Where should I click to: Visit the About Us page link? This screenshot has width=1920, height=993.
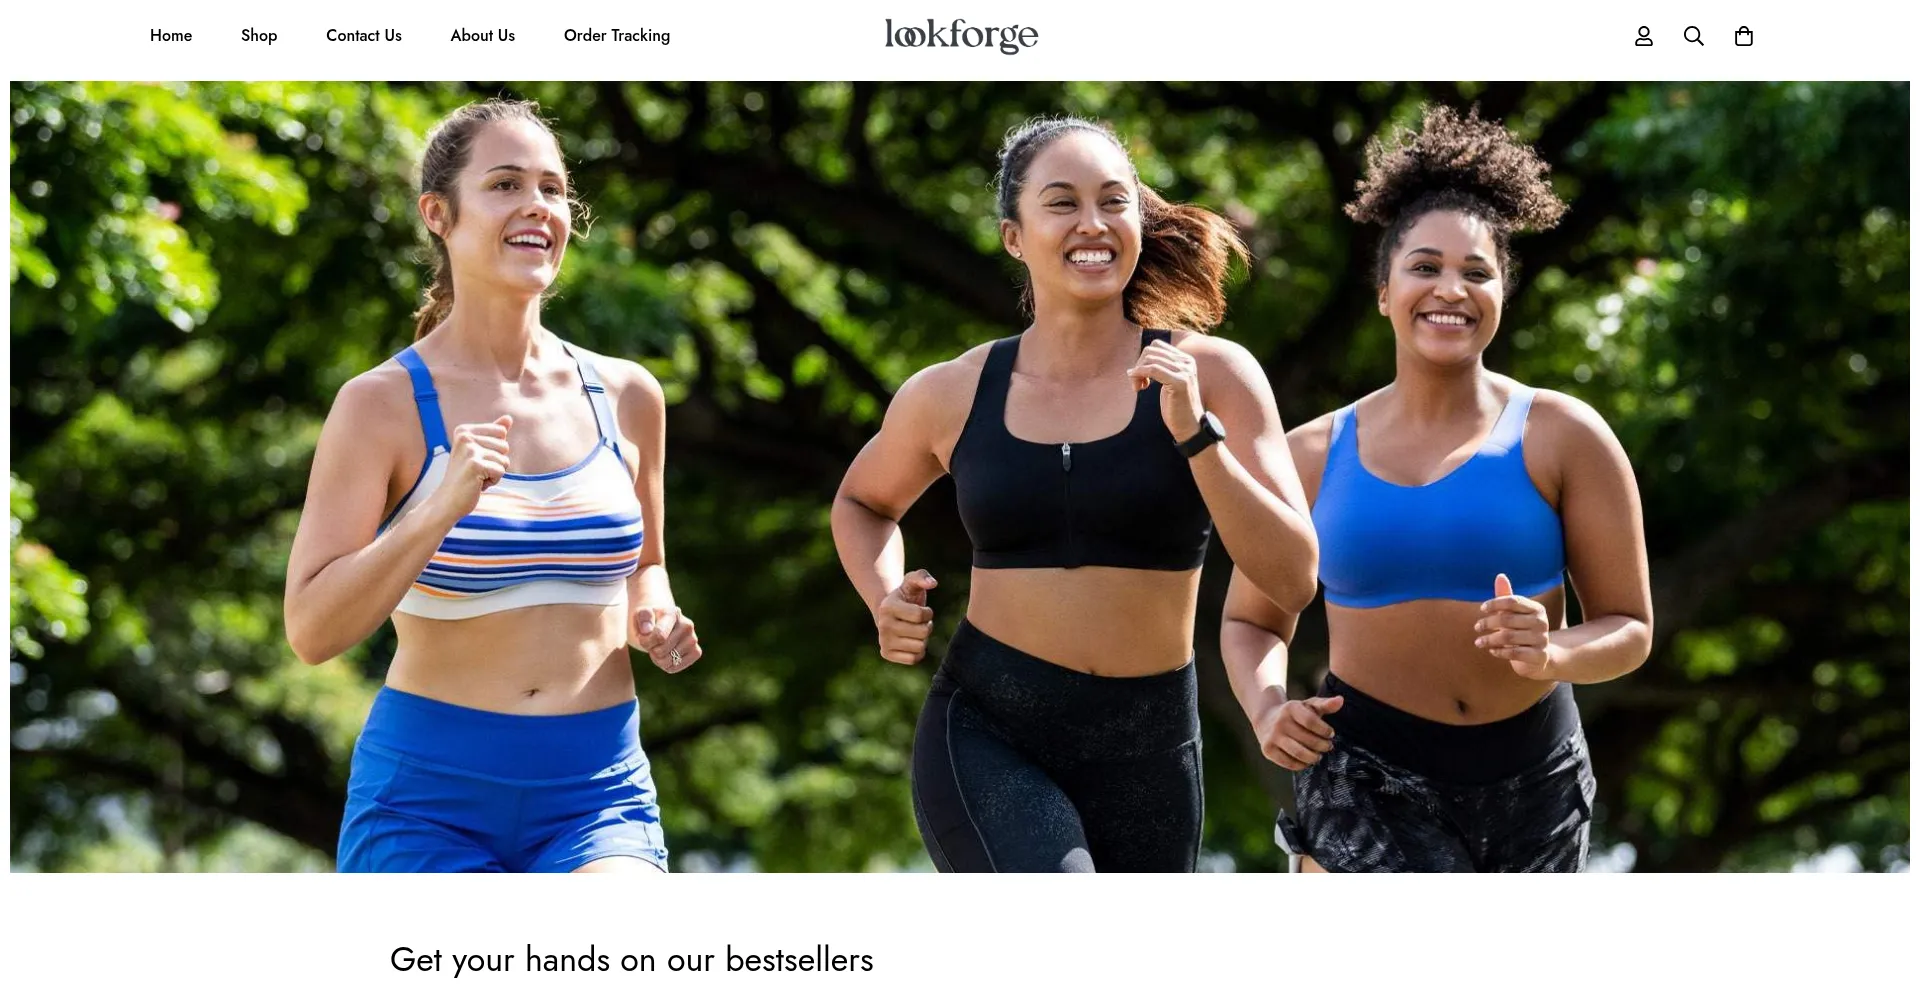pyautogui.click(x=483, y=36)
